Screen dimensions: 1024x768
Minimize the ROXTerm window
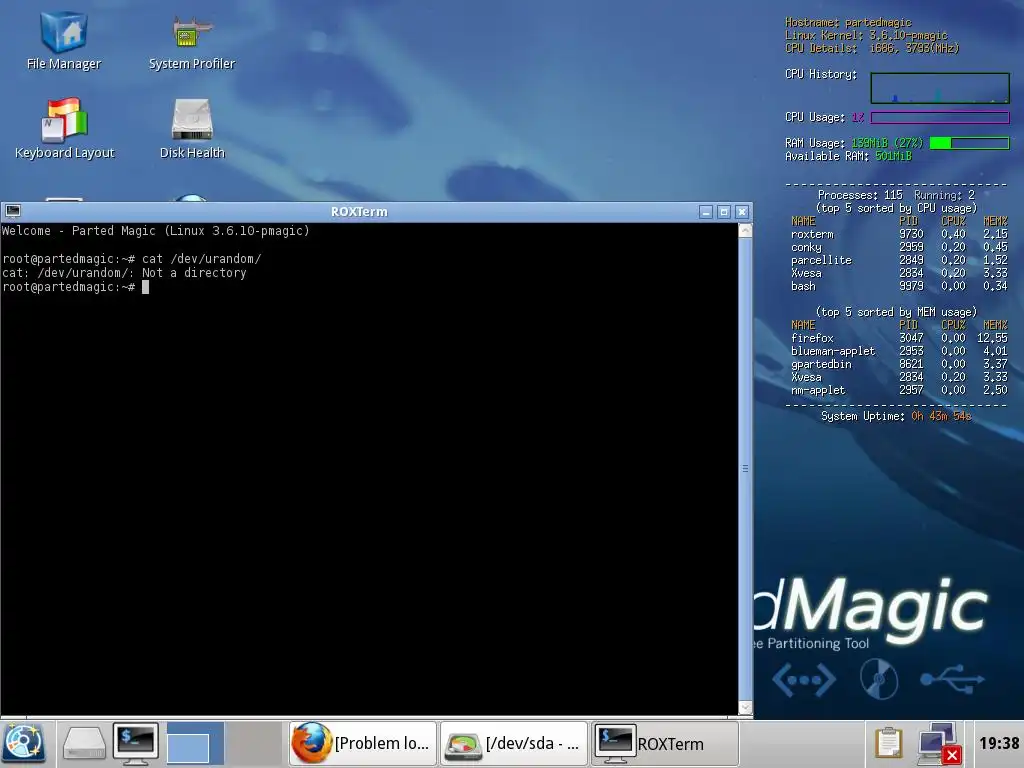tap(706, 212)
